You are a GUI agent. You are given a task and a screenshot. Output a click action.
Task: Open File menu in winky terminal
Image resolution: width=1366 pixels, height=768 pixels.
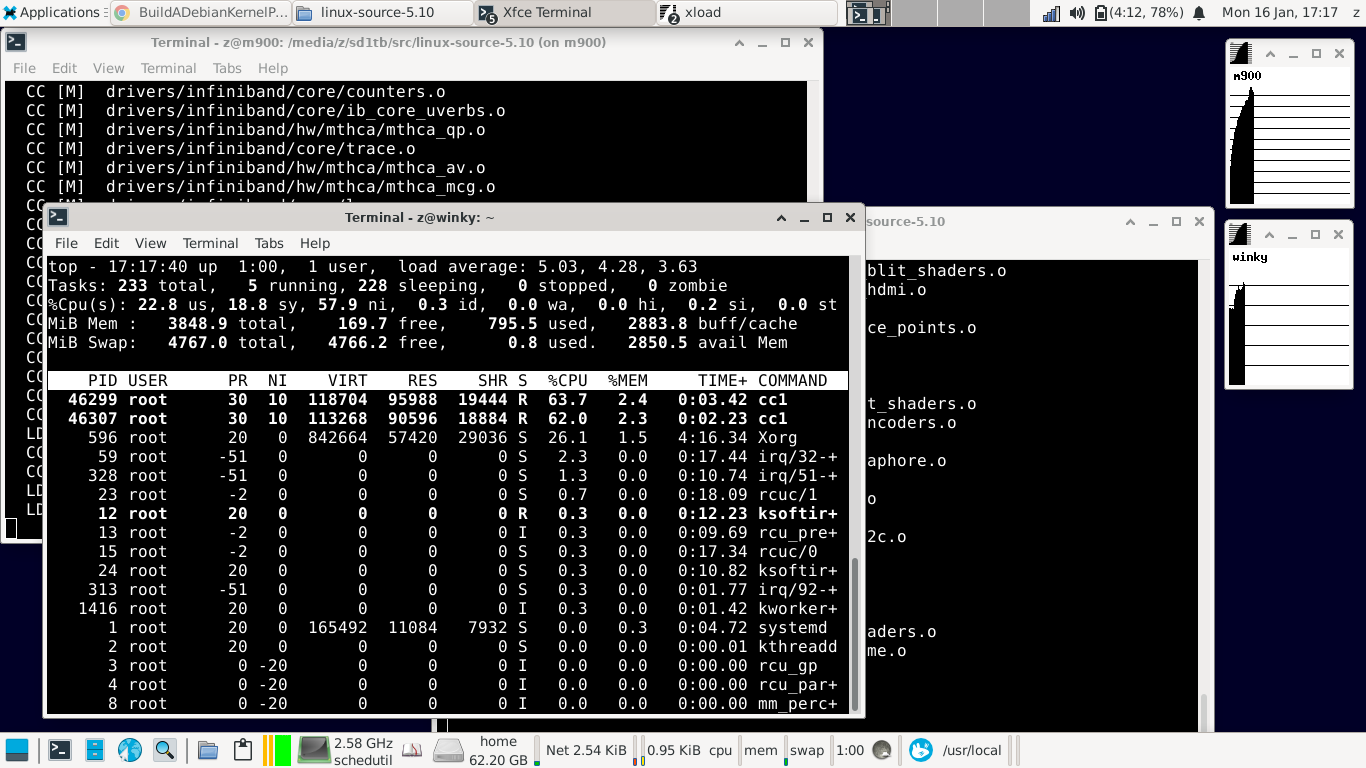click(x=66, y=243)
